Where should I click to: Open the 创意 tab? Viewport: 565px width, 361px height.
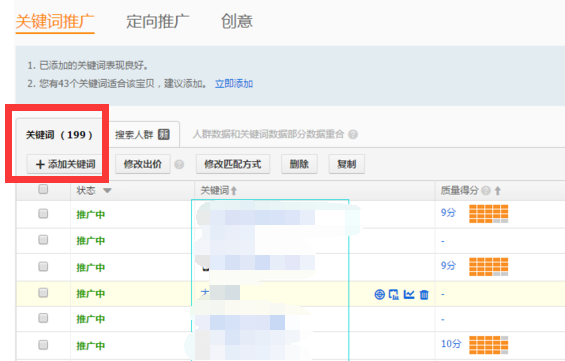pyautogui.click(x=237, y=22)
